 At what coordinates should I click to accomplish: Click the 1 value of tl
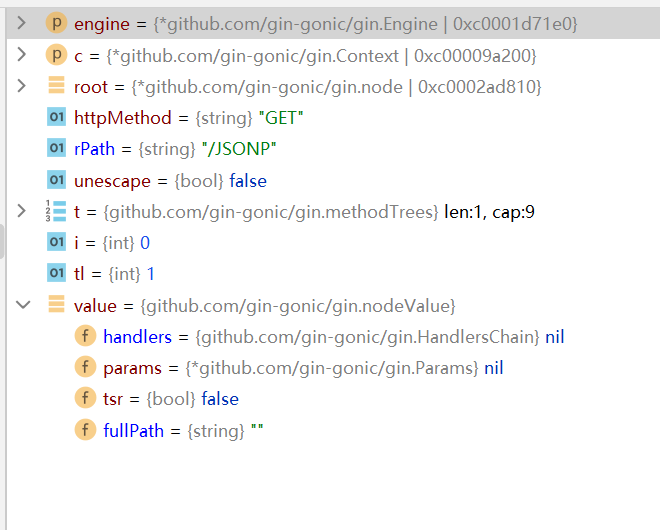click(x=150, y=274)
